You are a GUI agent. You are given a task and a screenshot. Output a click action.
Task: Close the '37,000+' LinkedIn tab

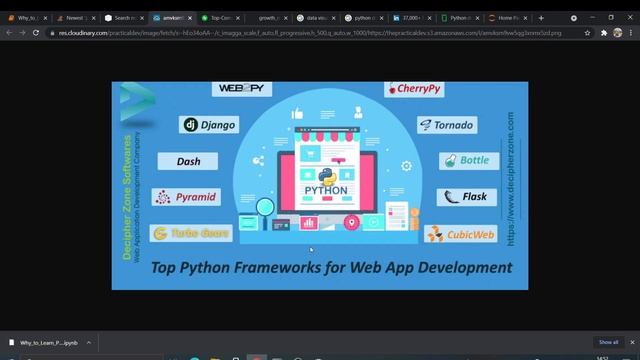(x=429, y=18)
